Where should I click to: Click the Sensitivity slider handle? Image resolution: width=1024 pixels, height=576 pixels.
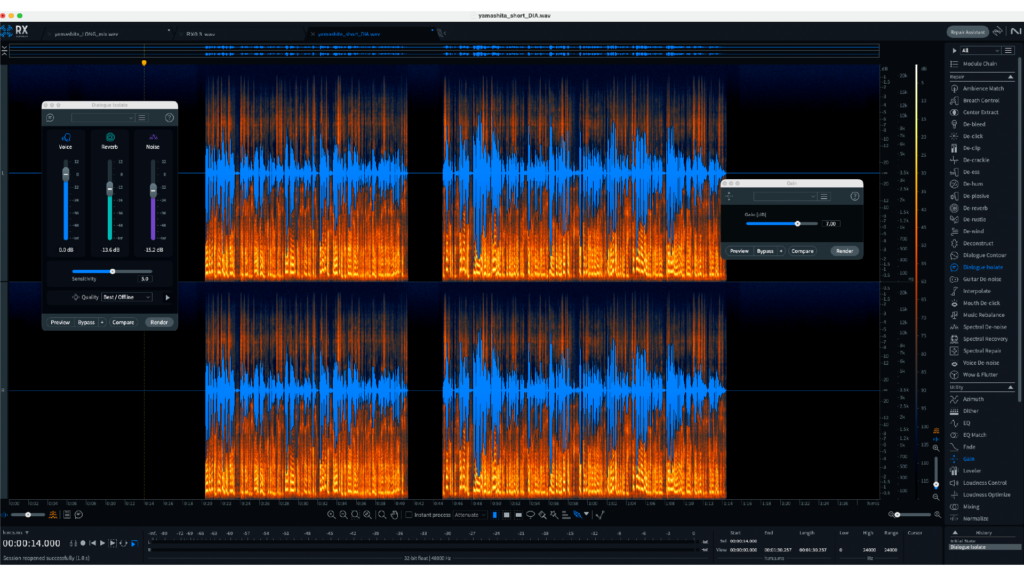112,271
